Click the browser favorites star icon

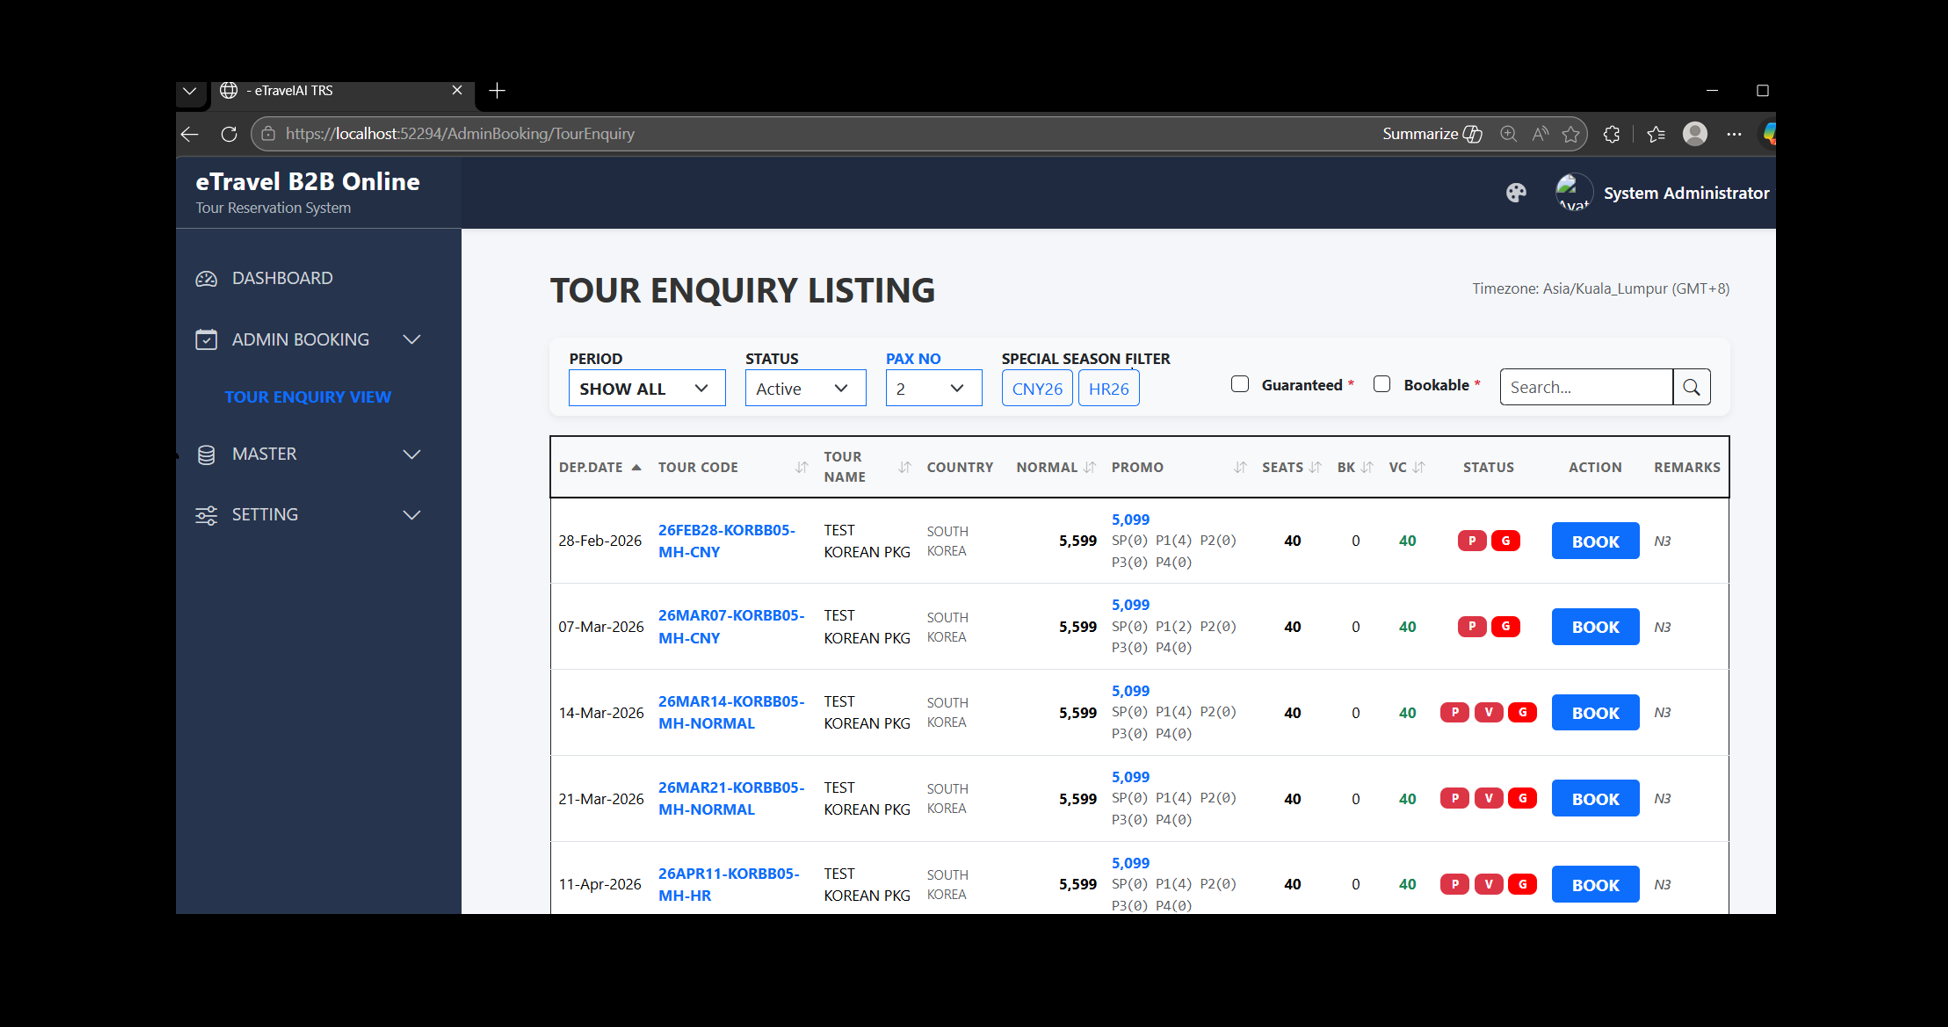pos(1571,134)
